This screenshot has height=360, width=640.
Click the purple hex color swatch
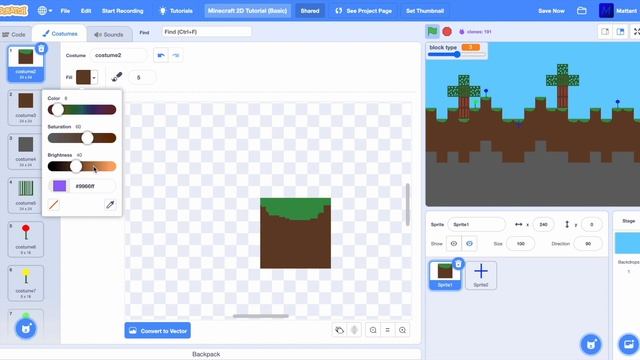coord(60,186)
